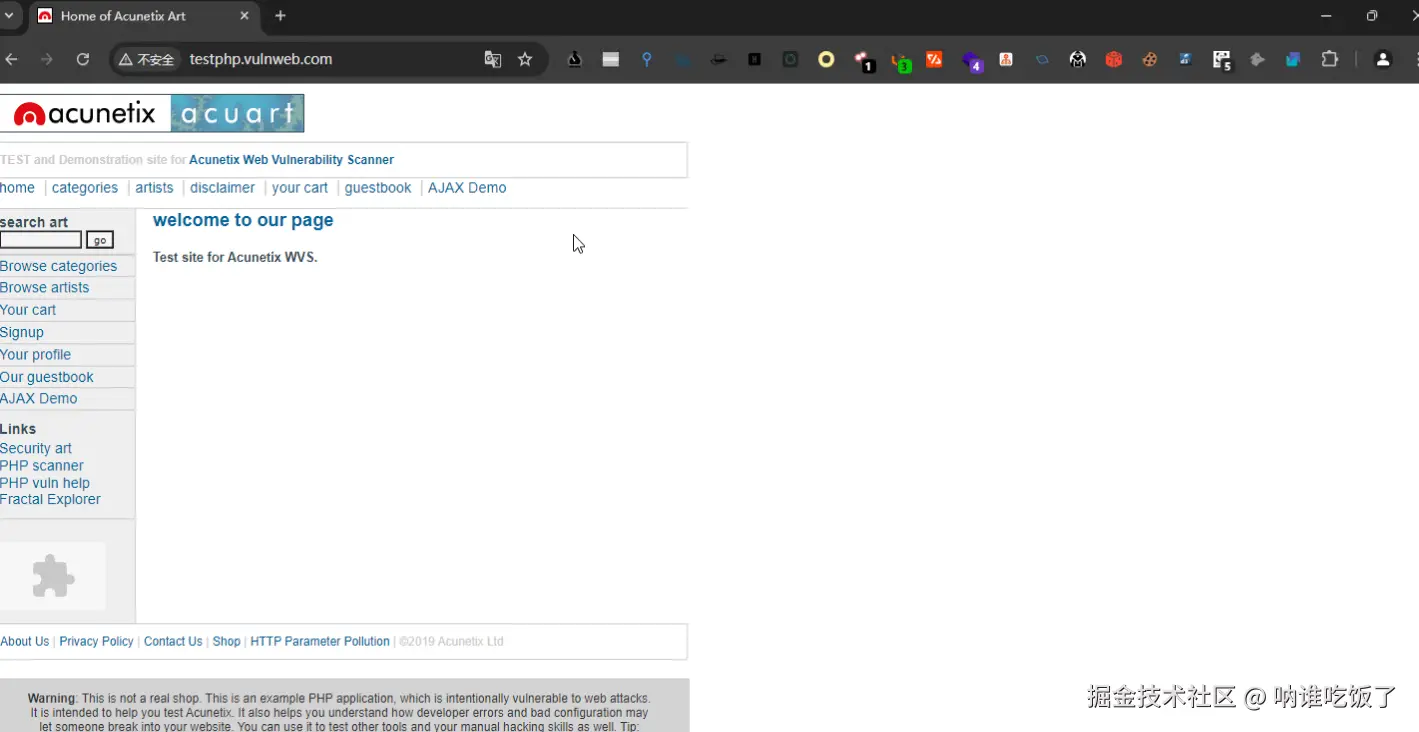Open the Extensions puzzle-piece menu
Image resolution: width=1419 pixels, height=732 pixels.
pos(1330,59)
